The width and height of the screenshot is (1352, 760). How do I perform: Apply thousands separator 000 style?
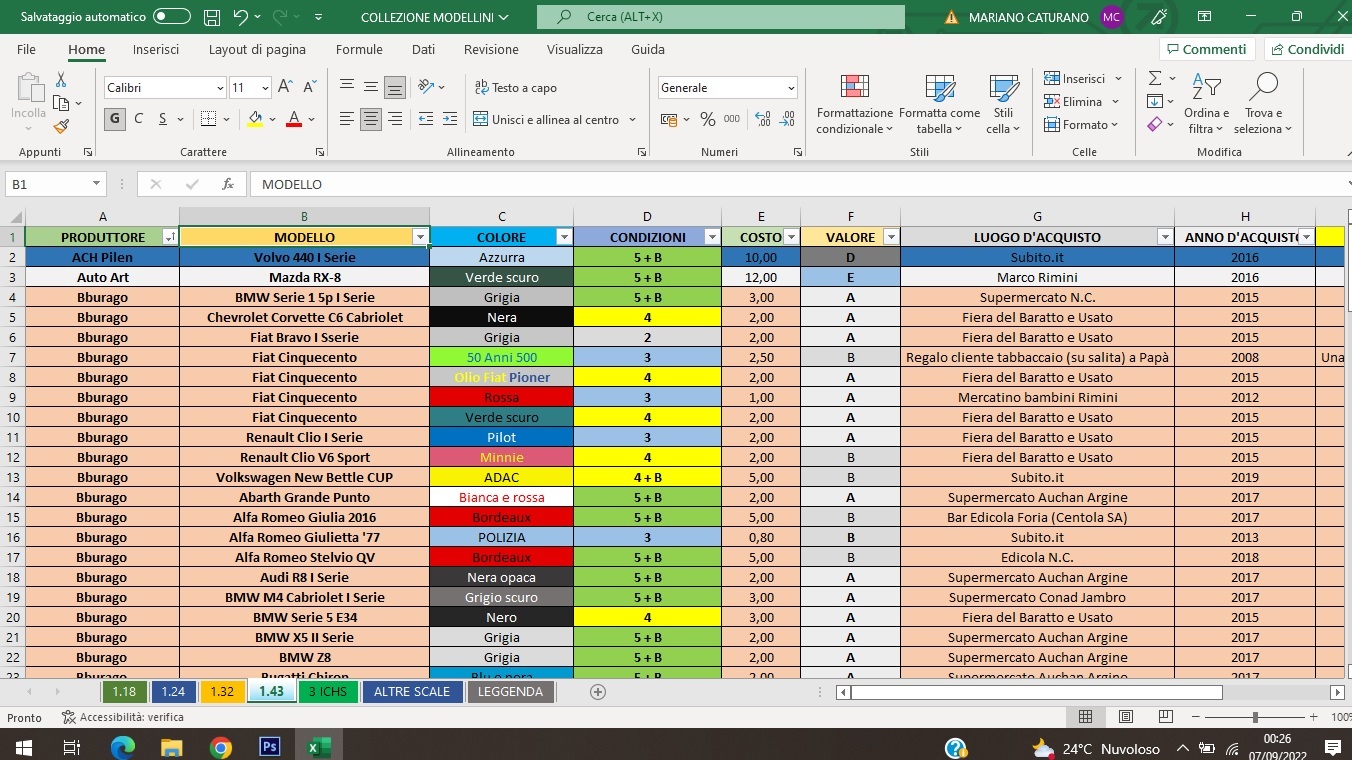(x=732, y=119)
